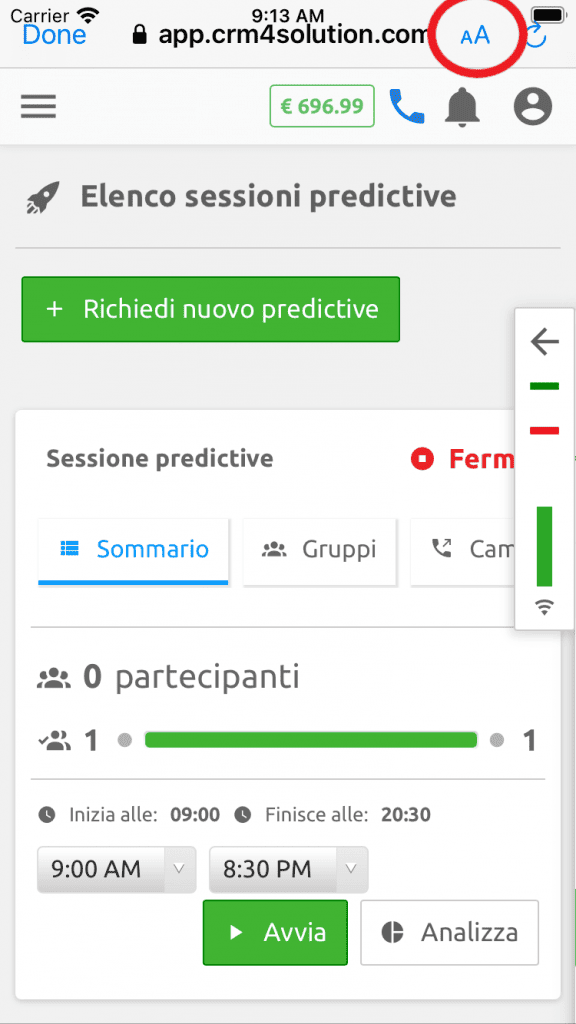The width and height of the screenshot is (576, 1024).
Task: Select the Sommario tab
Action: coord(133,551)
